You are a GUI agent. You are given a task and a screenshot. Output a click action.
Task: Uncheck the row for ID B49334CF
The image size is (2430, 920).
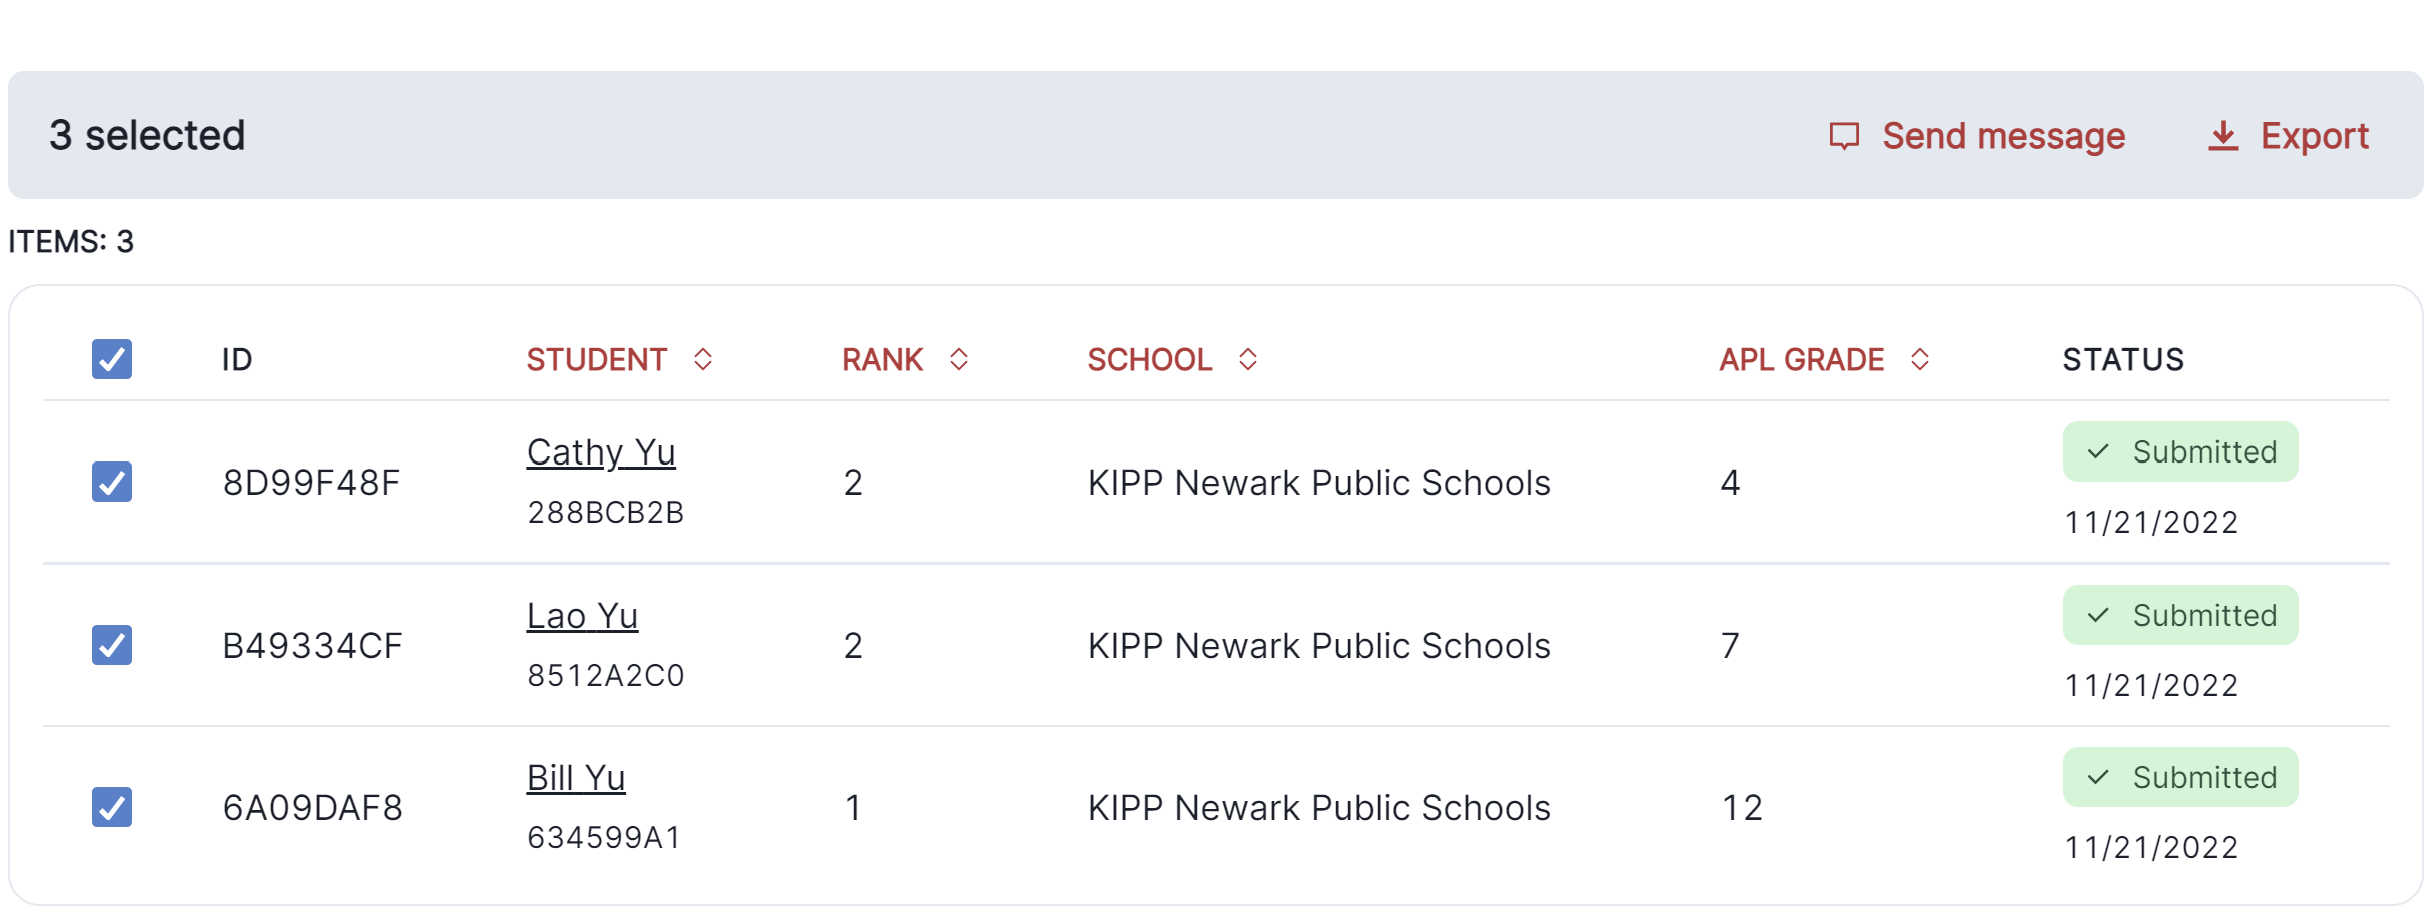112,645
